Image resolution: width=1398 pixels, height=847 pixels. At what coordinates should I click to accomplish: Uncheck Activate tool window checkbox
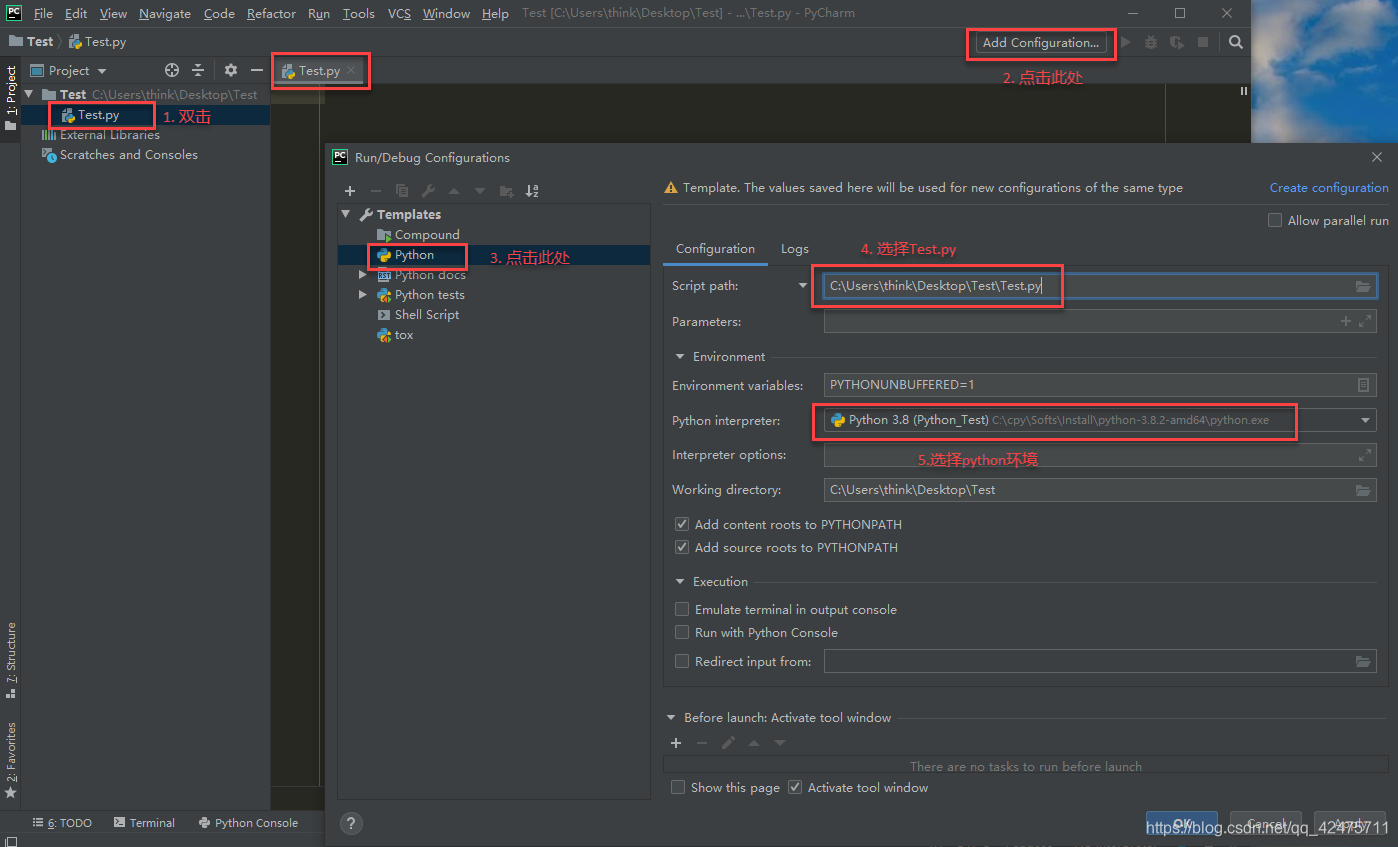795,787
